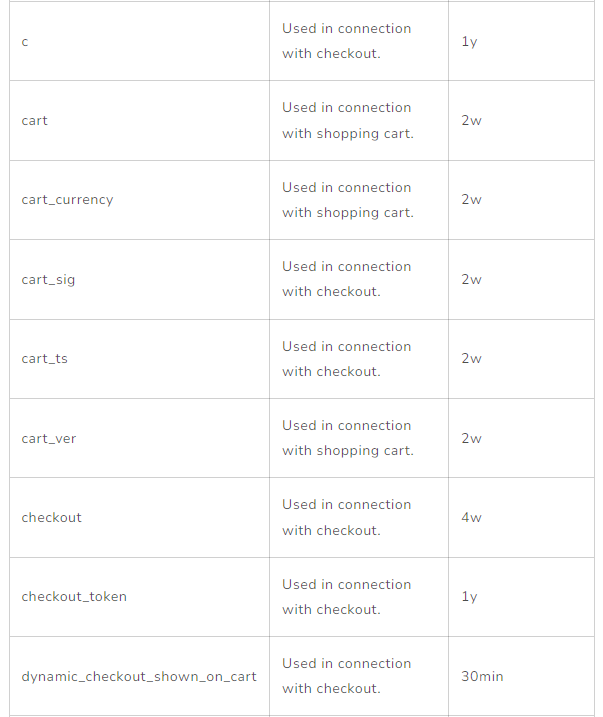Viewport: 603px width, 717px height.
Task: Click the 'cart_ver' cookie name
Action: pyautogui.click(x=49, y=439)
